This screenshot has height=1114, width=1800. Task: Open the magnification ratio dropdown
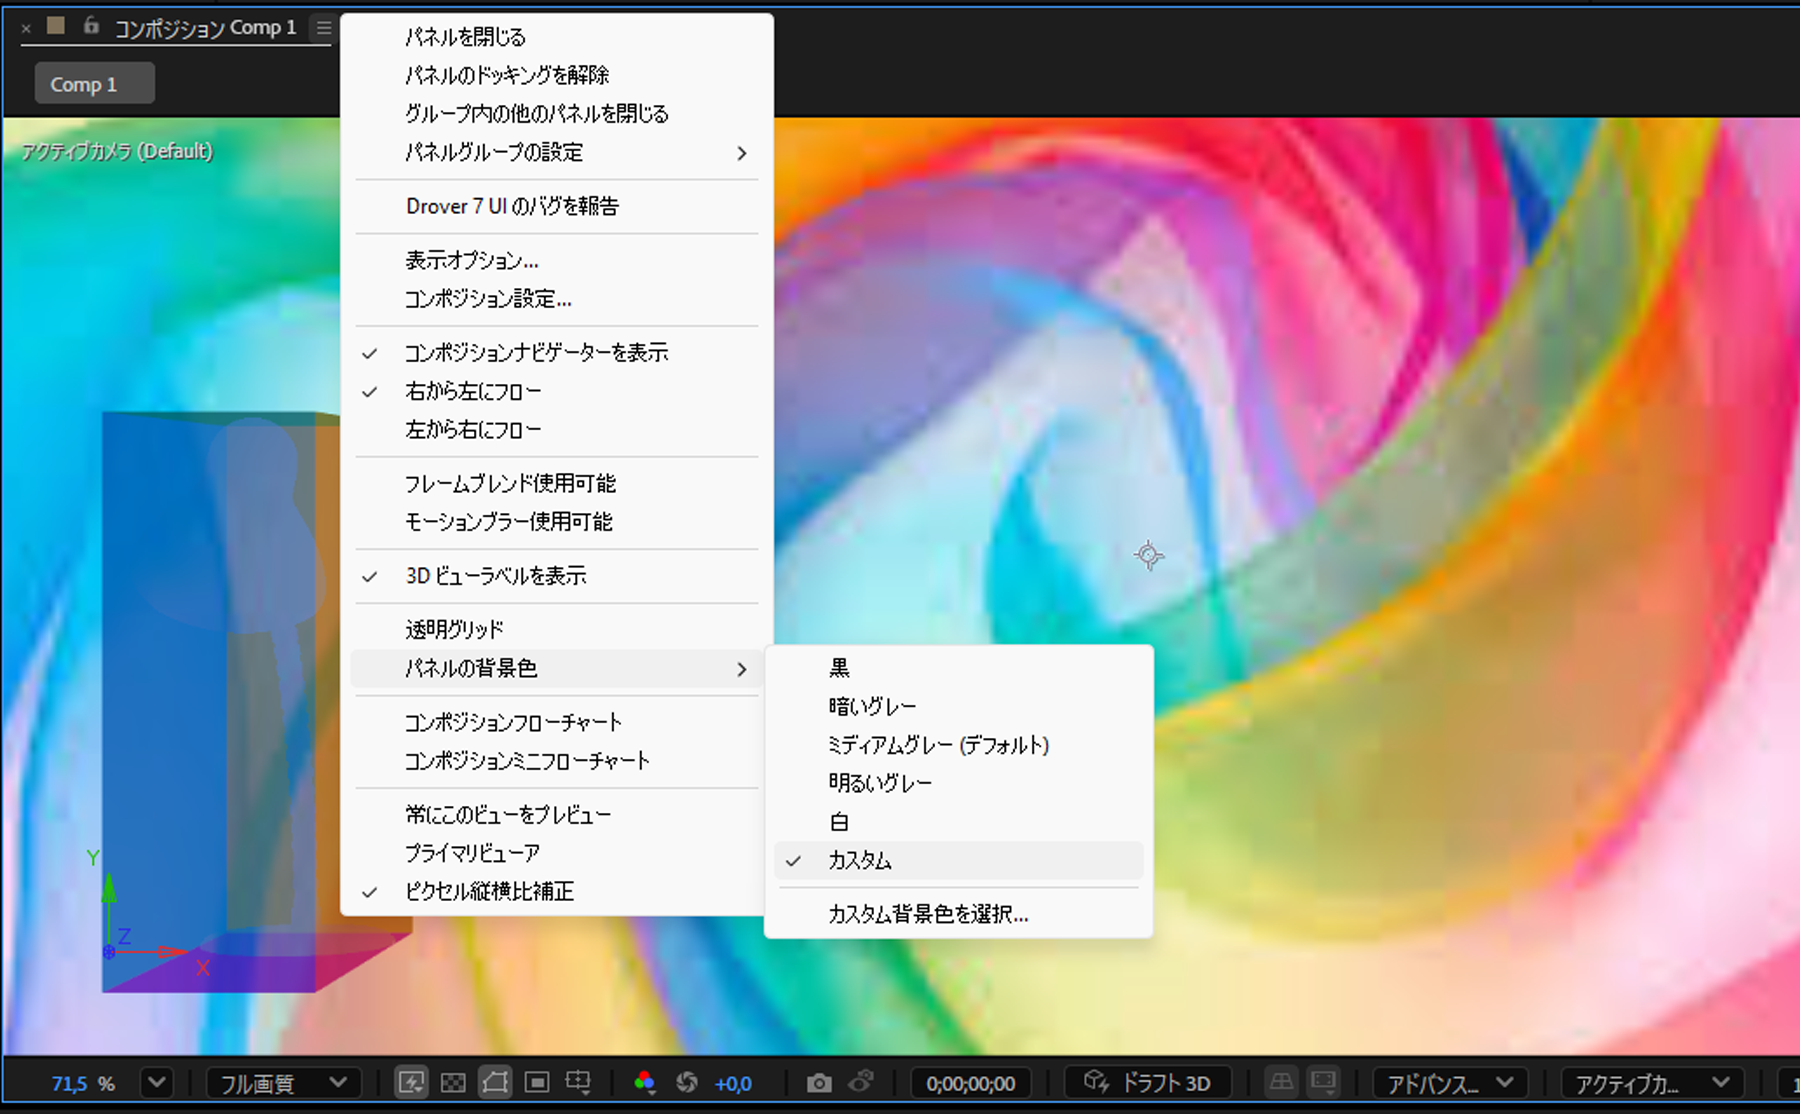click(156, 1082)
